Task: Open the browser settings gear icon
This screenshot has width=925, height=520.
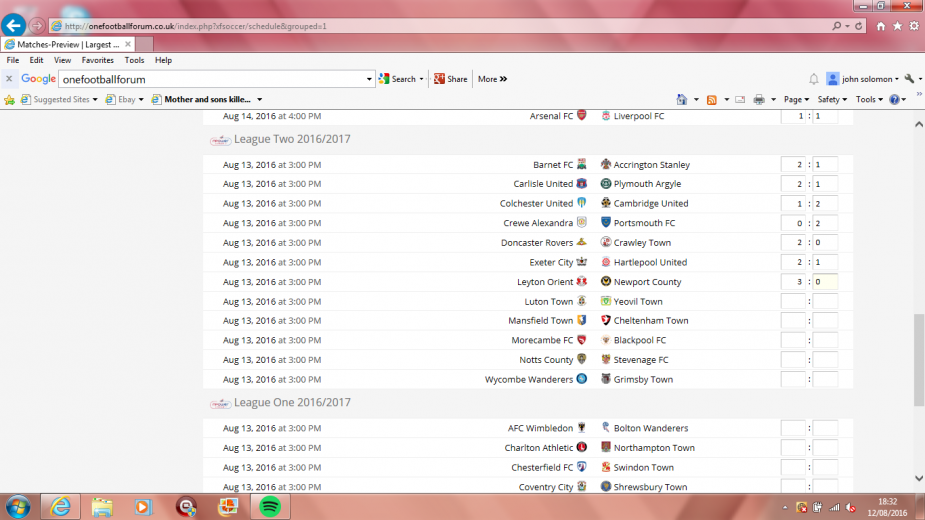Action: click(914, 26)
